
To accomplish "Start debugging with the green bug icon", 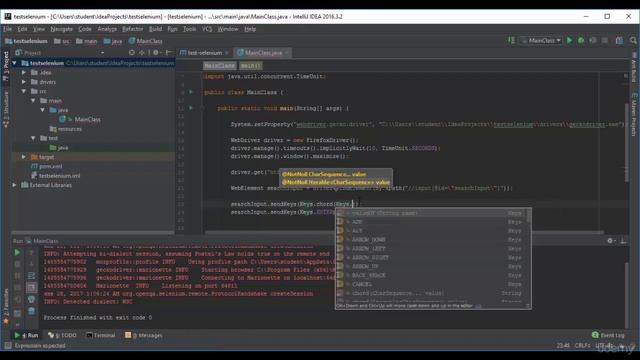I will coord(581,40).
